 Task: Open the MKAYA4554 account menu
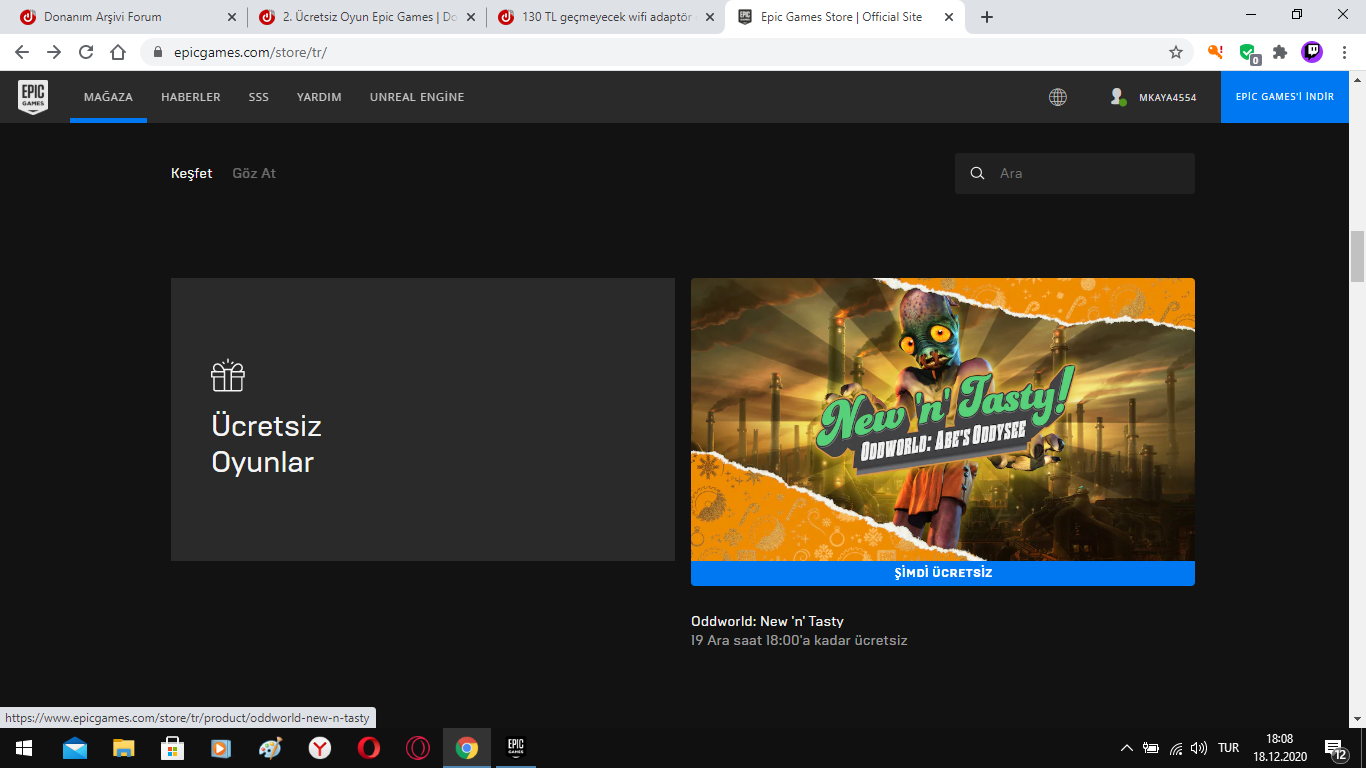click(1167, 97)
